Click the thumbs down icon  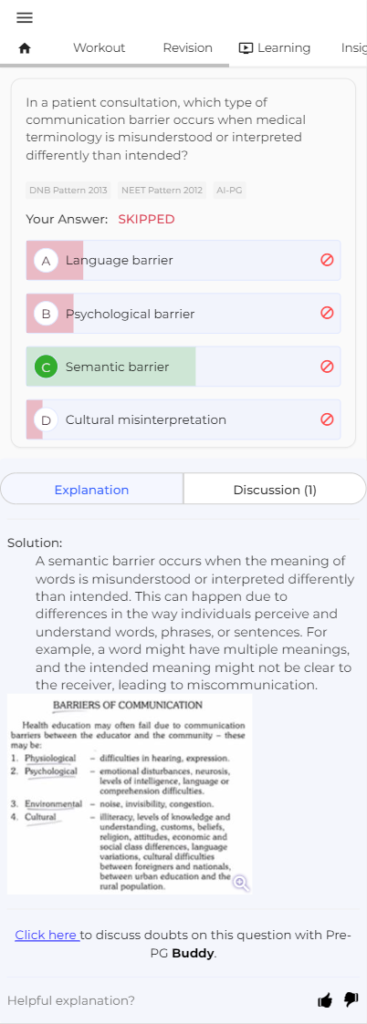(351, 999)
